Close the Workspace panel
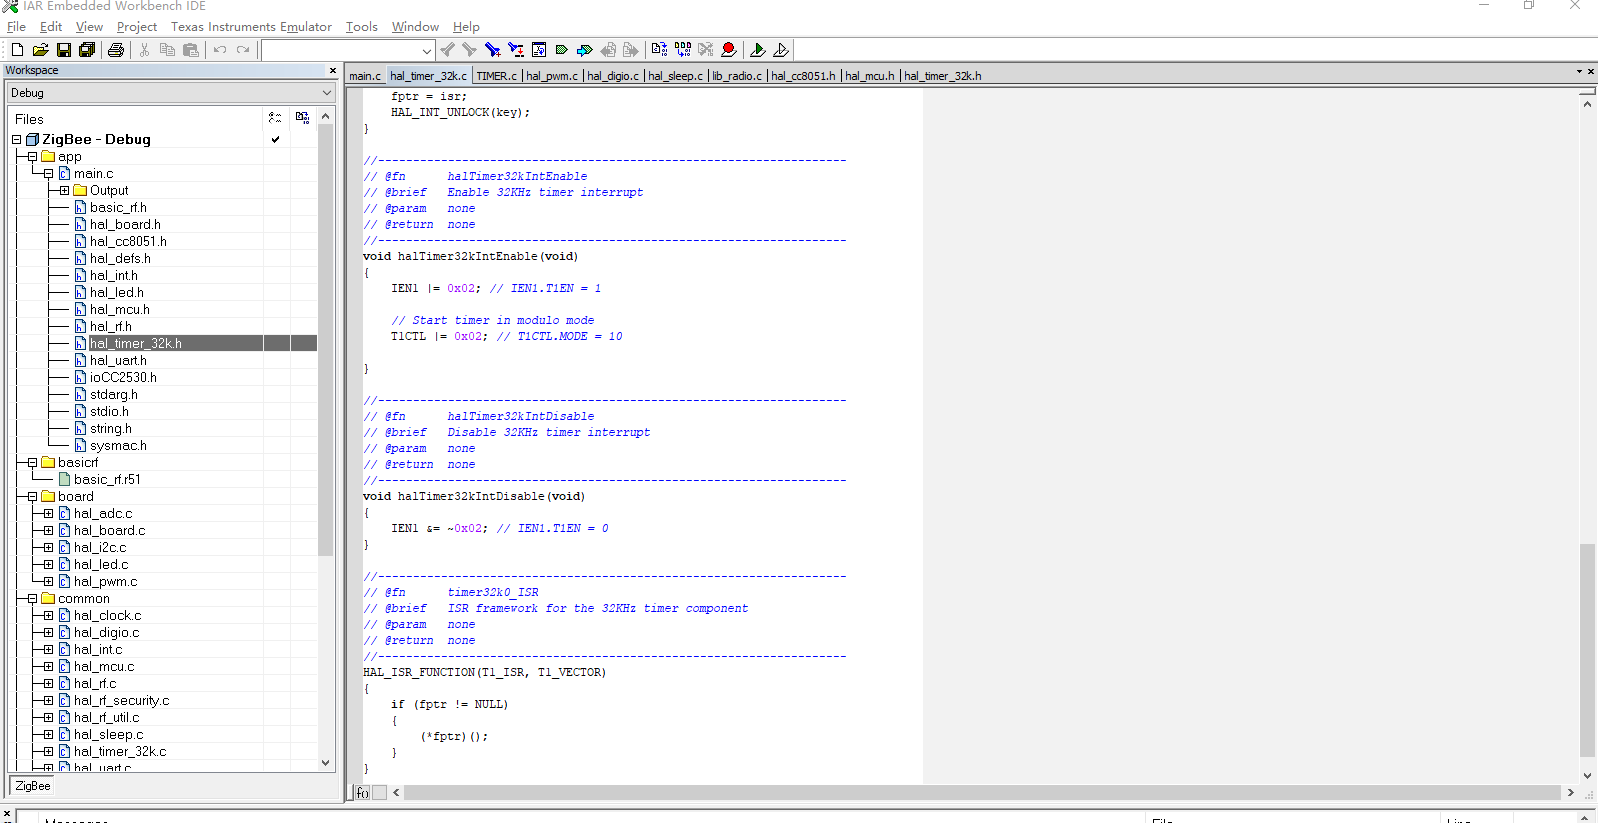 pyautogui.click(x=333, y=71)
